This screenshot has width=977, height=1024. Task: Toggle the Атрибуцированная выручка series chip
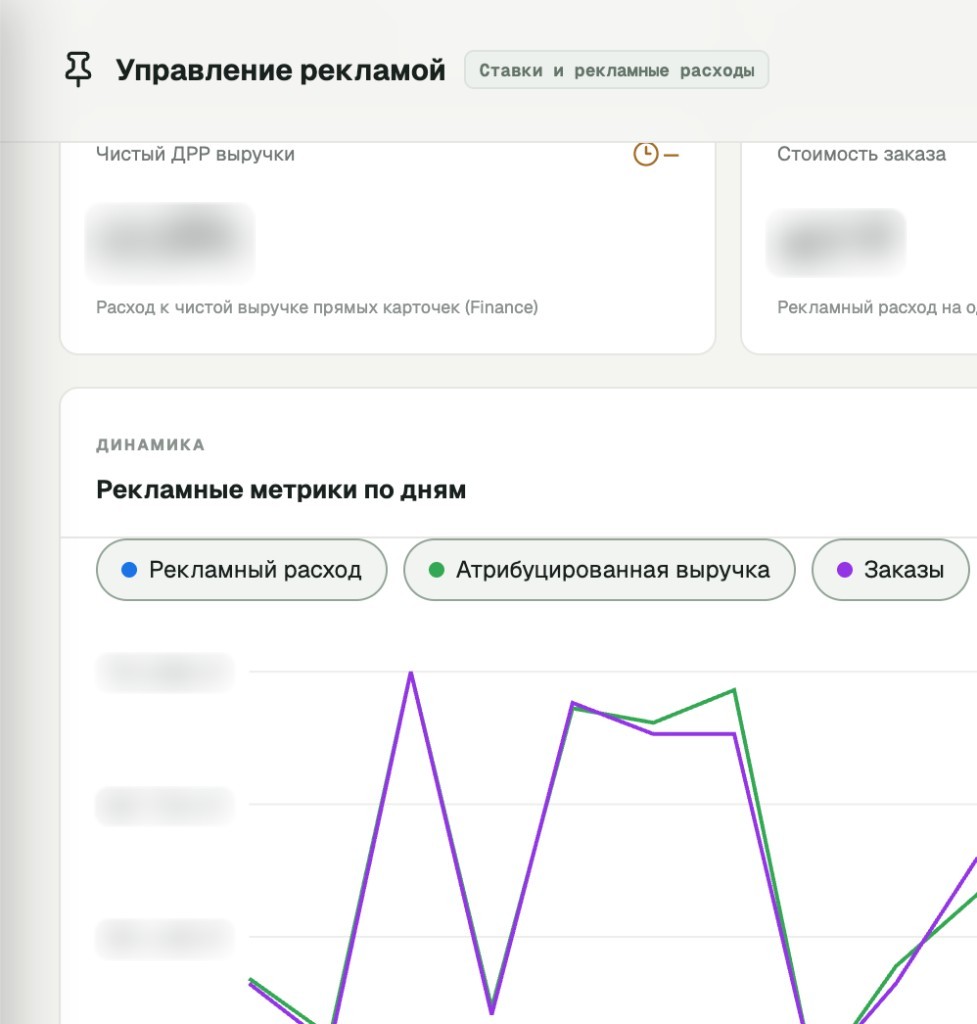tap(599, 569)
